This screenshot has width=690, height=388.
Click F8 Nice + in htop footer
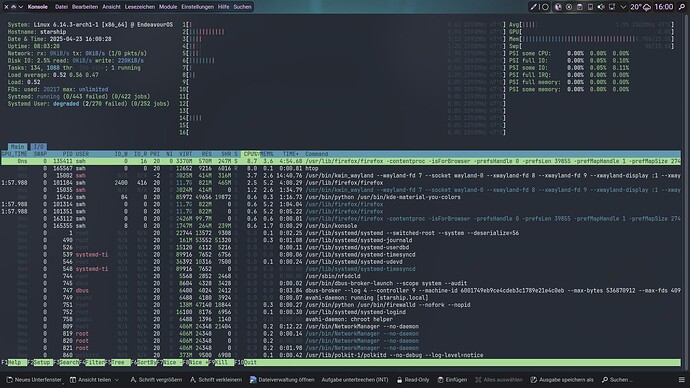coord(195,362)
